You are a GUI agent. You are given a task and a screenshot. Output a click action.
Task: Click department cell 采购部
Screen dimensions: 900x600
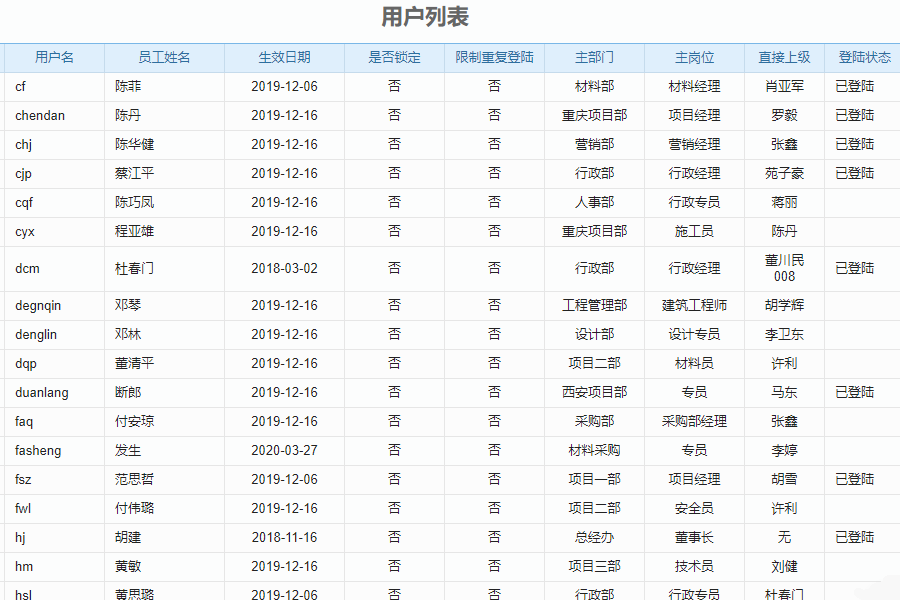tap(595, 421)
